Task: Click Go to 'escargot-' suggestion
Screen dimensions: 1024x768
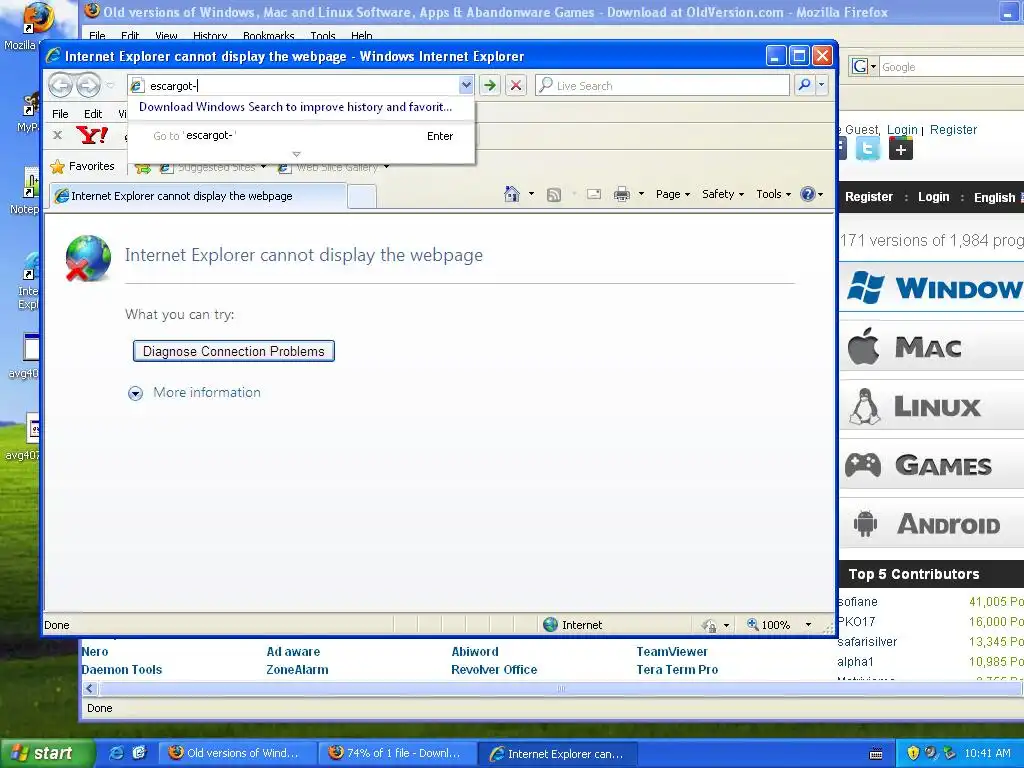Action: click(x=302, y=136)
